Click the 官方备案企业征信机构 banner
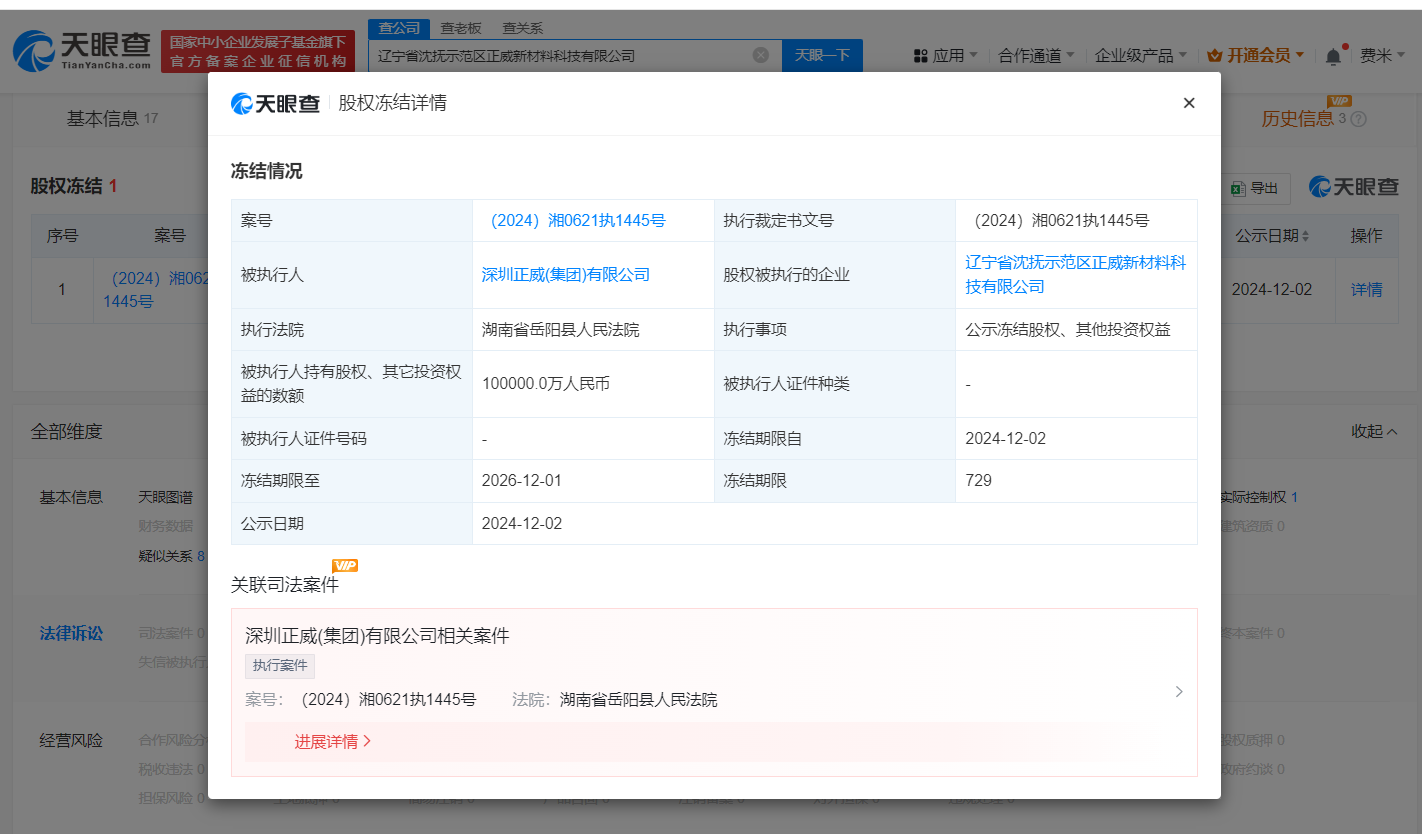 258,51
